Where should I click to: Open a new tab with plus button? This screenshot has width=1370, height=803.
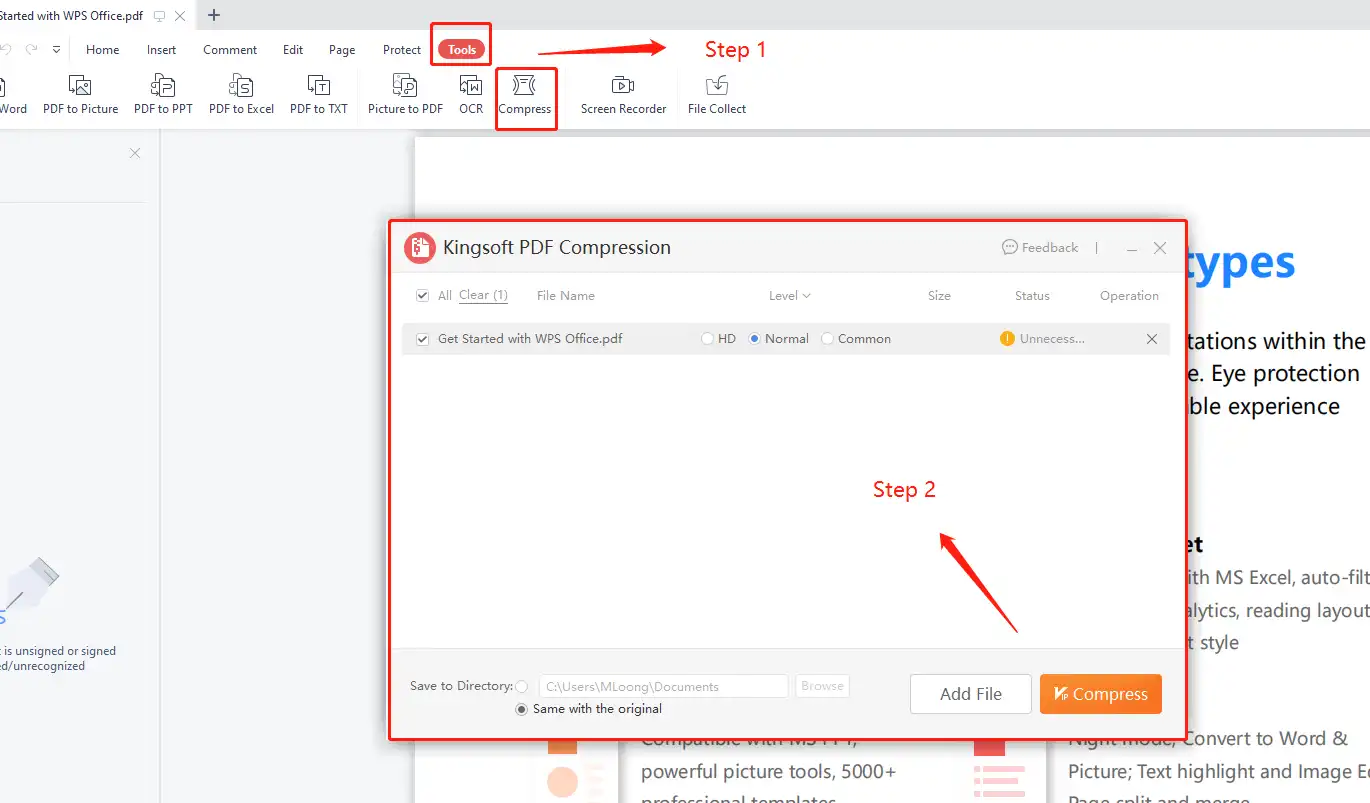tap(214, 15)
